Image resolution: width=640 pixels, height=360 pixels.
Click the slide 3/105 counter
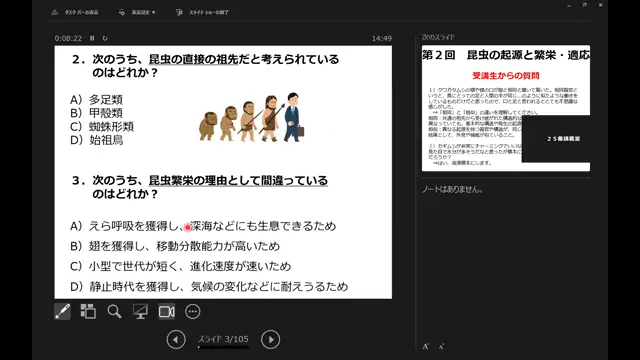coord(223,339)
